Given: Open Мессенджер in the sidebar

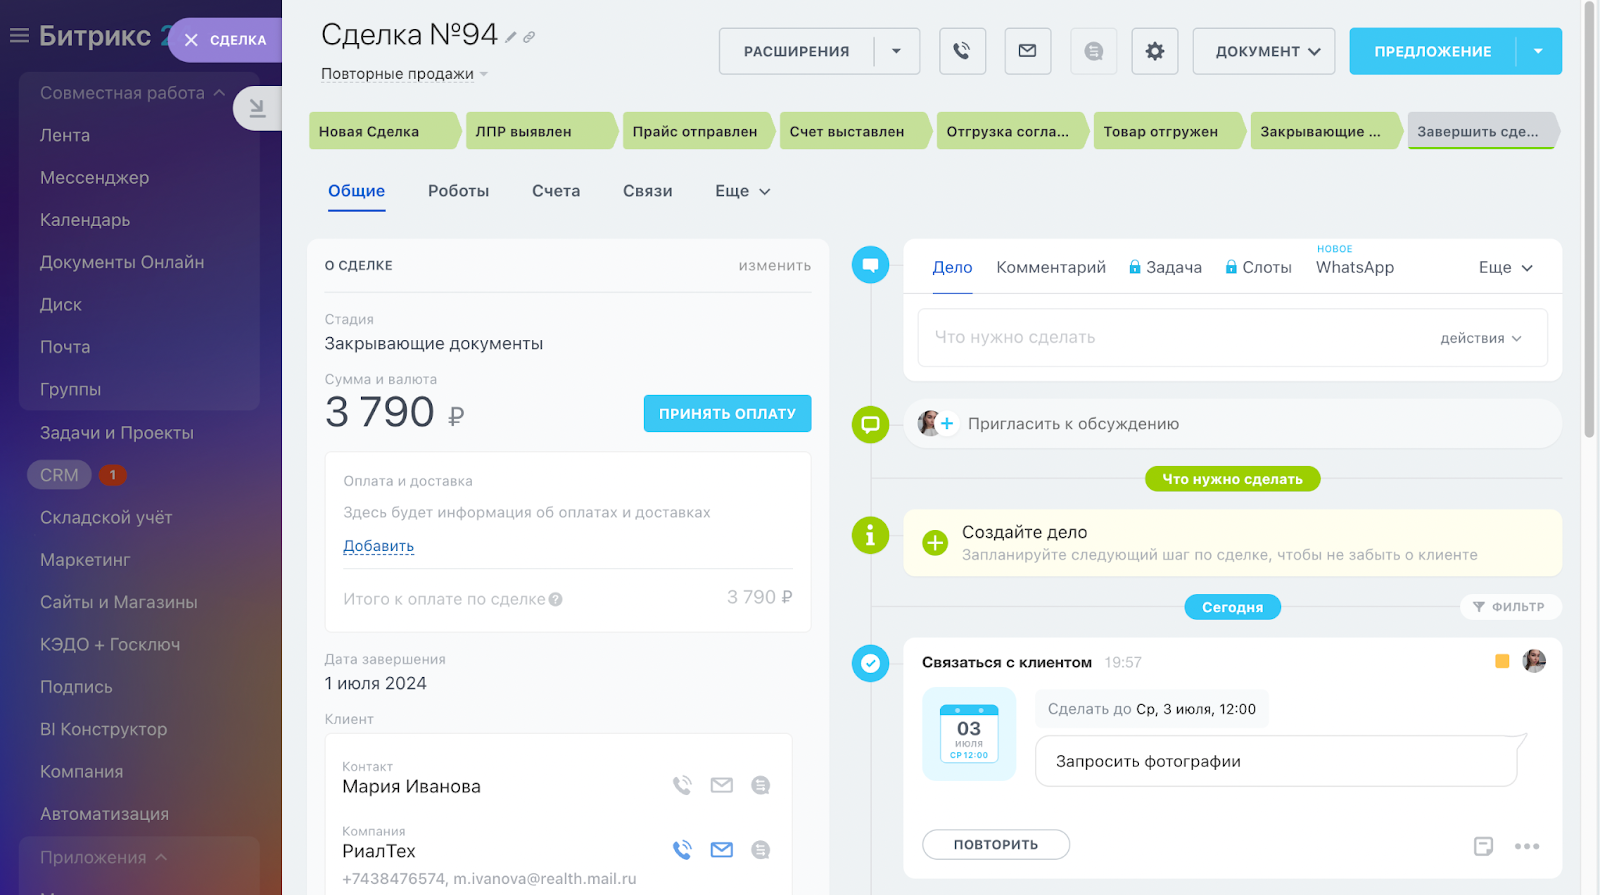Looking at the screenshot, I should tap(95, 178).
